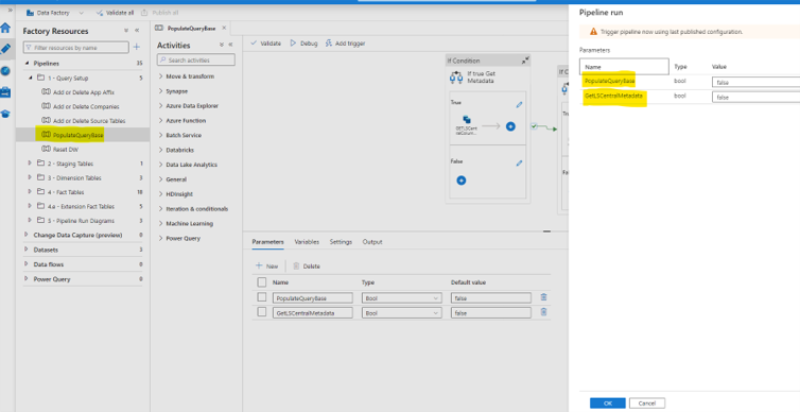Open the Home icon in left sidebar
This screenshot has width=800, height=412.
point(7,29)
